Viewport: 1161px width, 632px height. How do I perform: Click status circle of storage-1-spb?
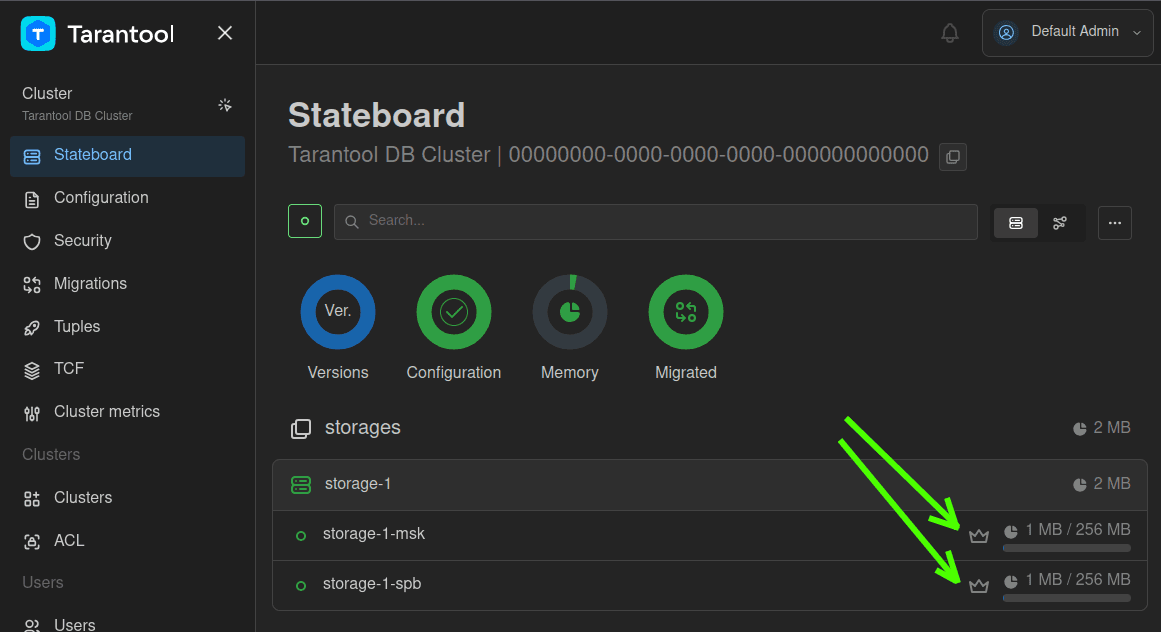tap(301, 586)
